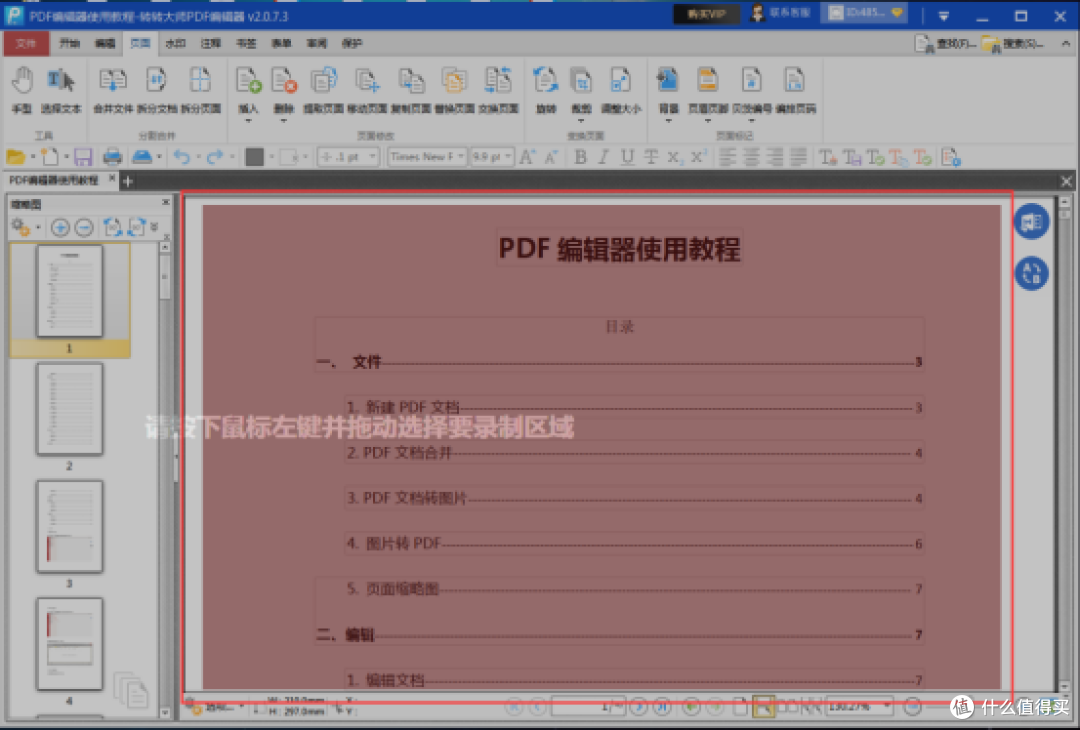Viewport: 1080px width, 730px height.
Task: Toggle superscript formatting
Action: pos(698,158)
